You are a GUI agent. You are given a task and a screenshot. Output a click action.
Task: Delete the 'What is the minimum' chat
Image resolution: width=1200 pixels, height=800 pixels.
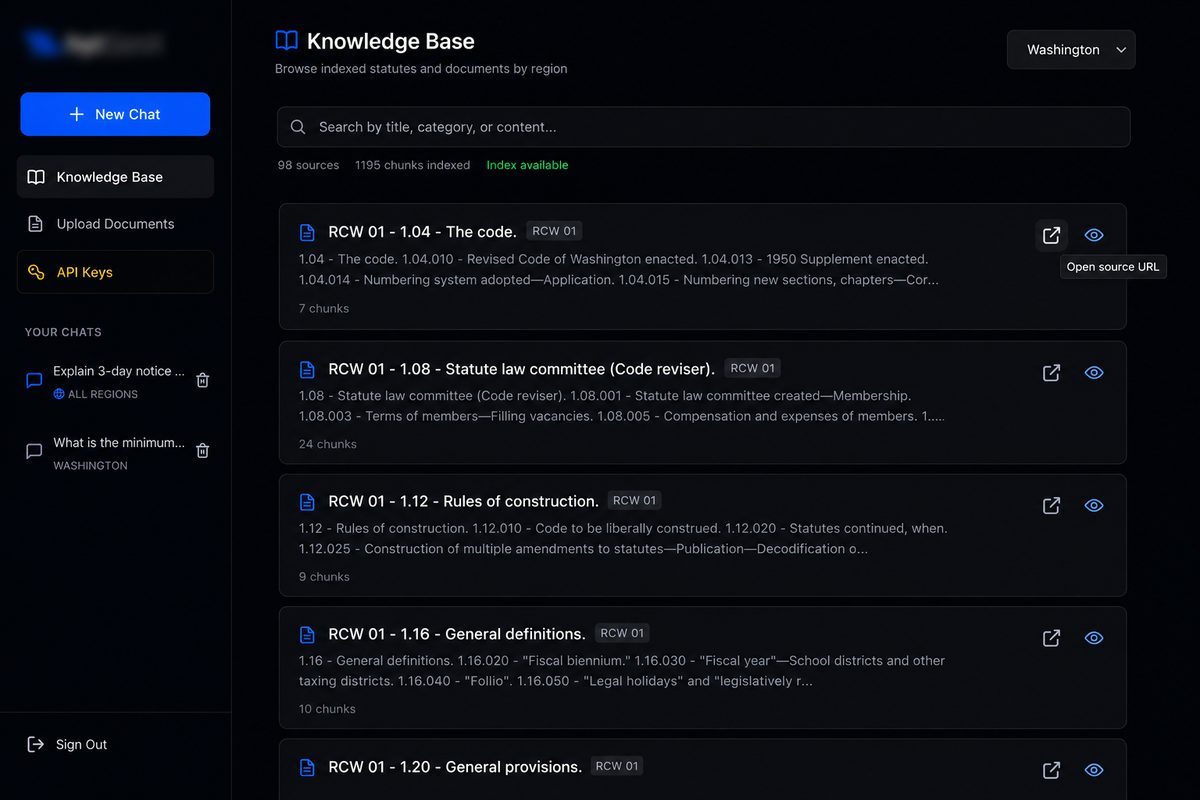coord(202,451)
